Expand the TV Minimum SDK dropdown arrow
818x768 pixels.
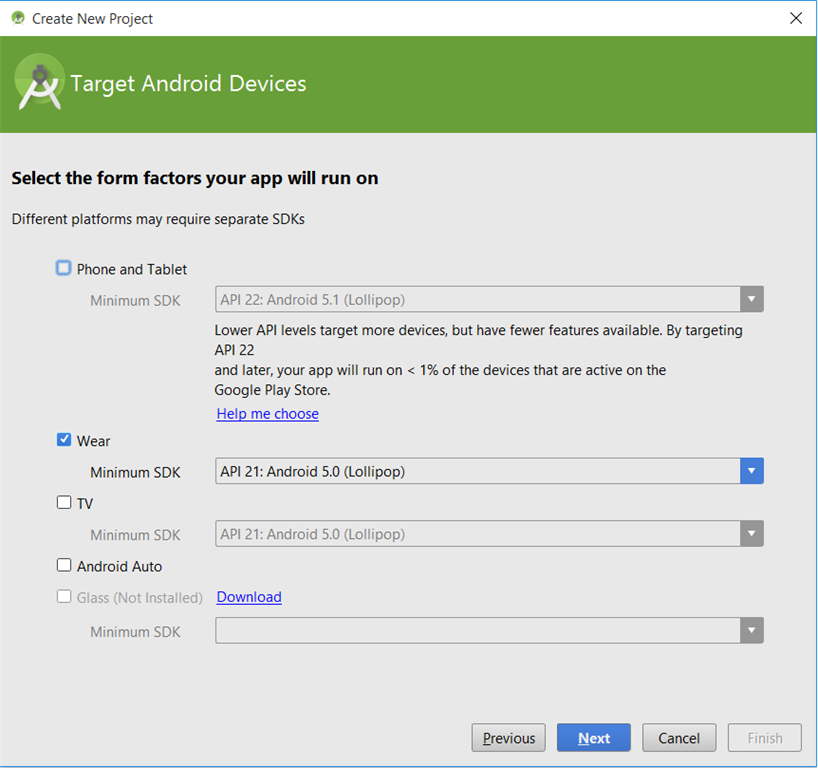[752, 534]
